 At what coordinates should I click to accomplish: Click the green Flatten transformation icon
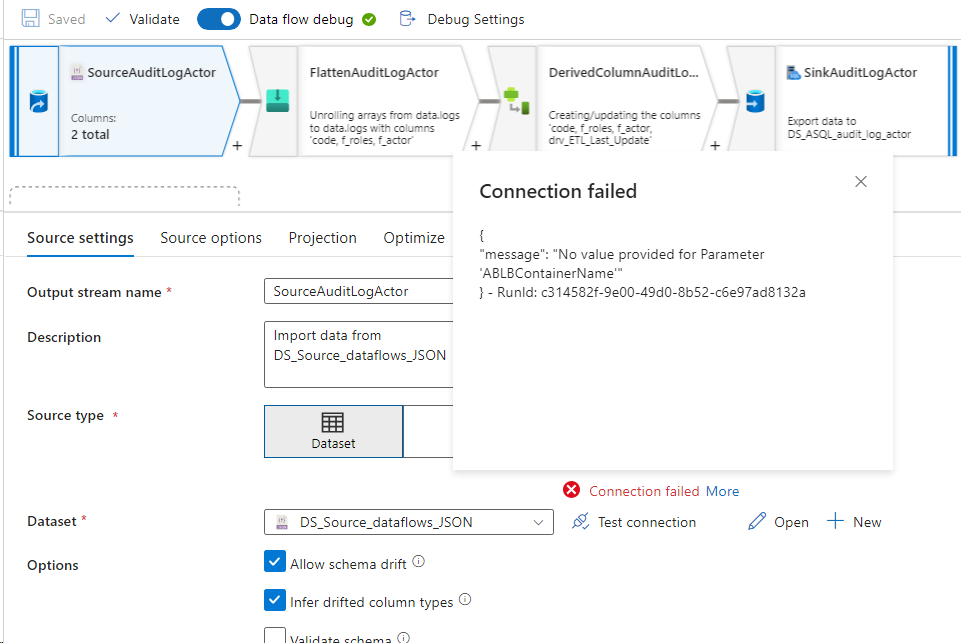[x=278, y=99]
